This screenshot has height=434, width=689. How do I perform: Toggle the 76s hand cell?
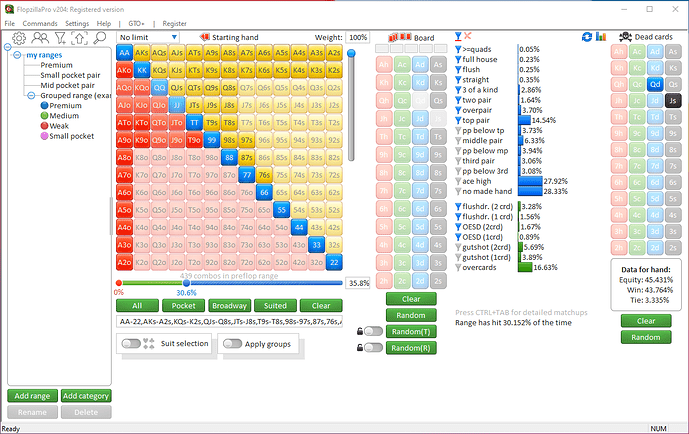coord(264,175)
